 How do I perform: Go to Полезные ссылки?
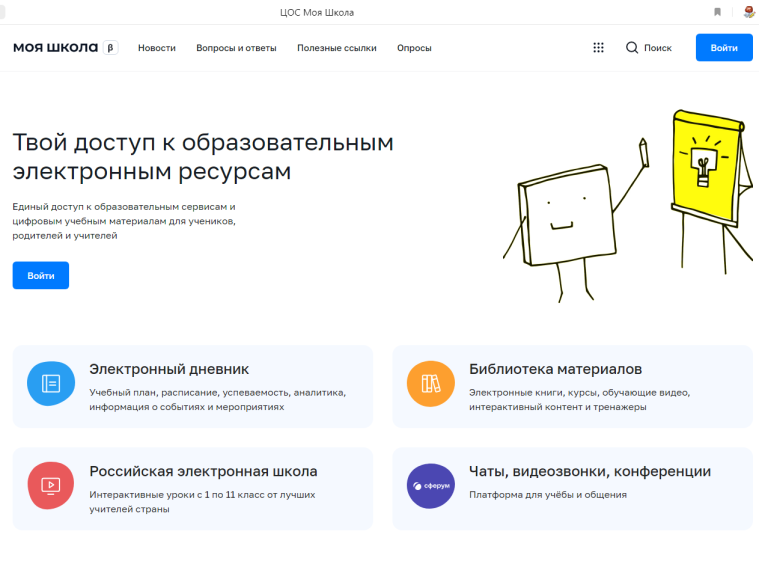point(337,48)
